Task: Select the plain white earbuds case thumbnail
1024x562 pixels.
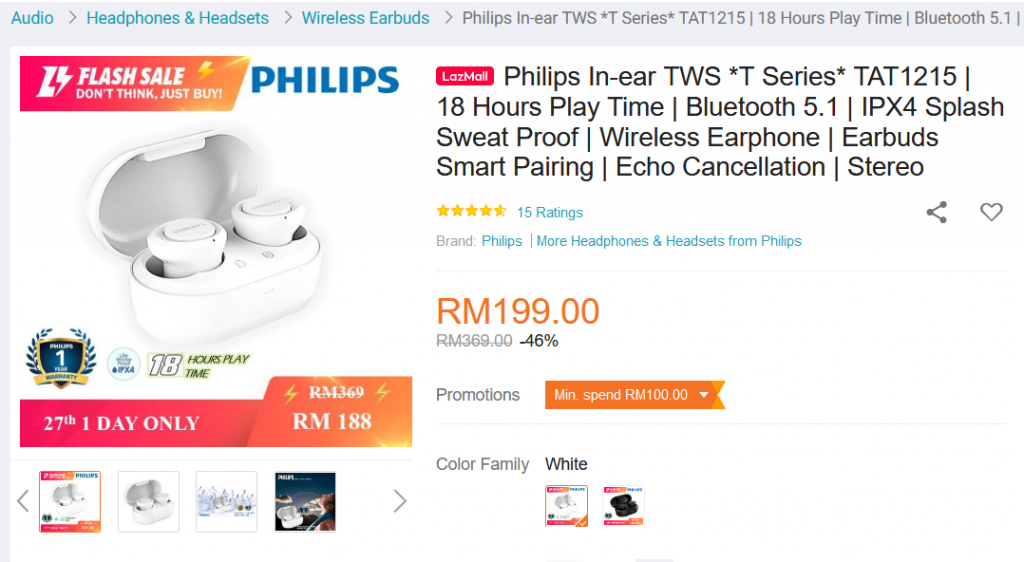Action: 148,501
